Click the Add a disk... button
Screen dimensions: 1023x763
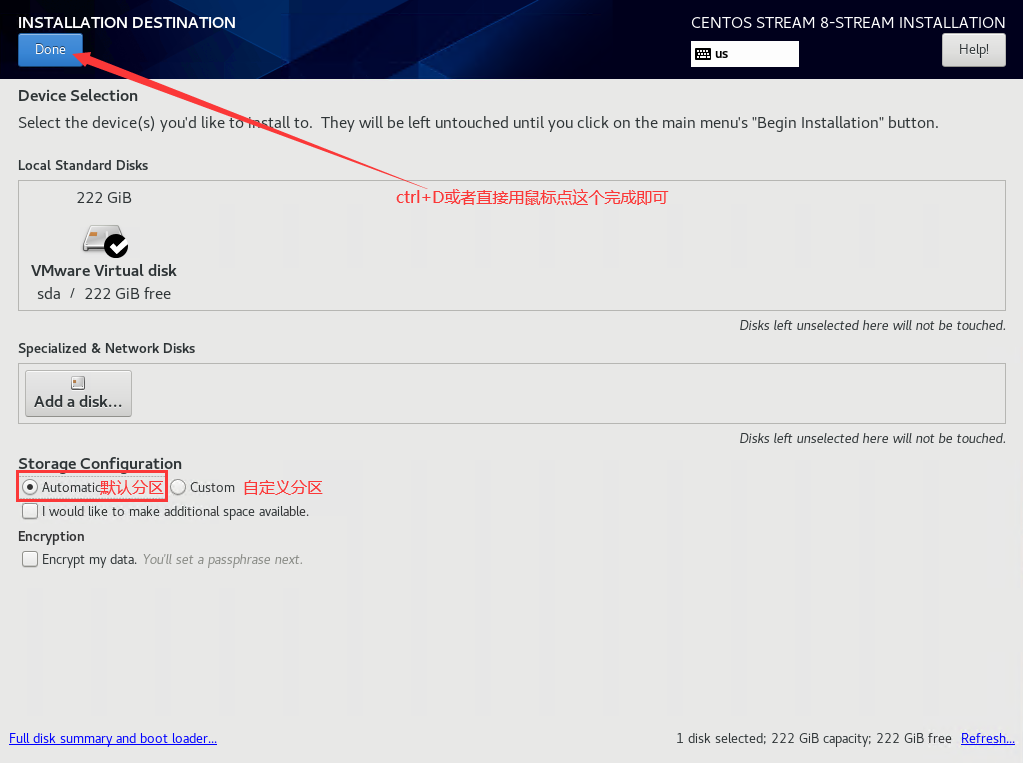click(x=78, y=394)
